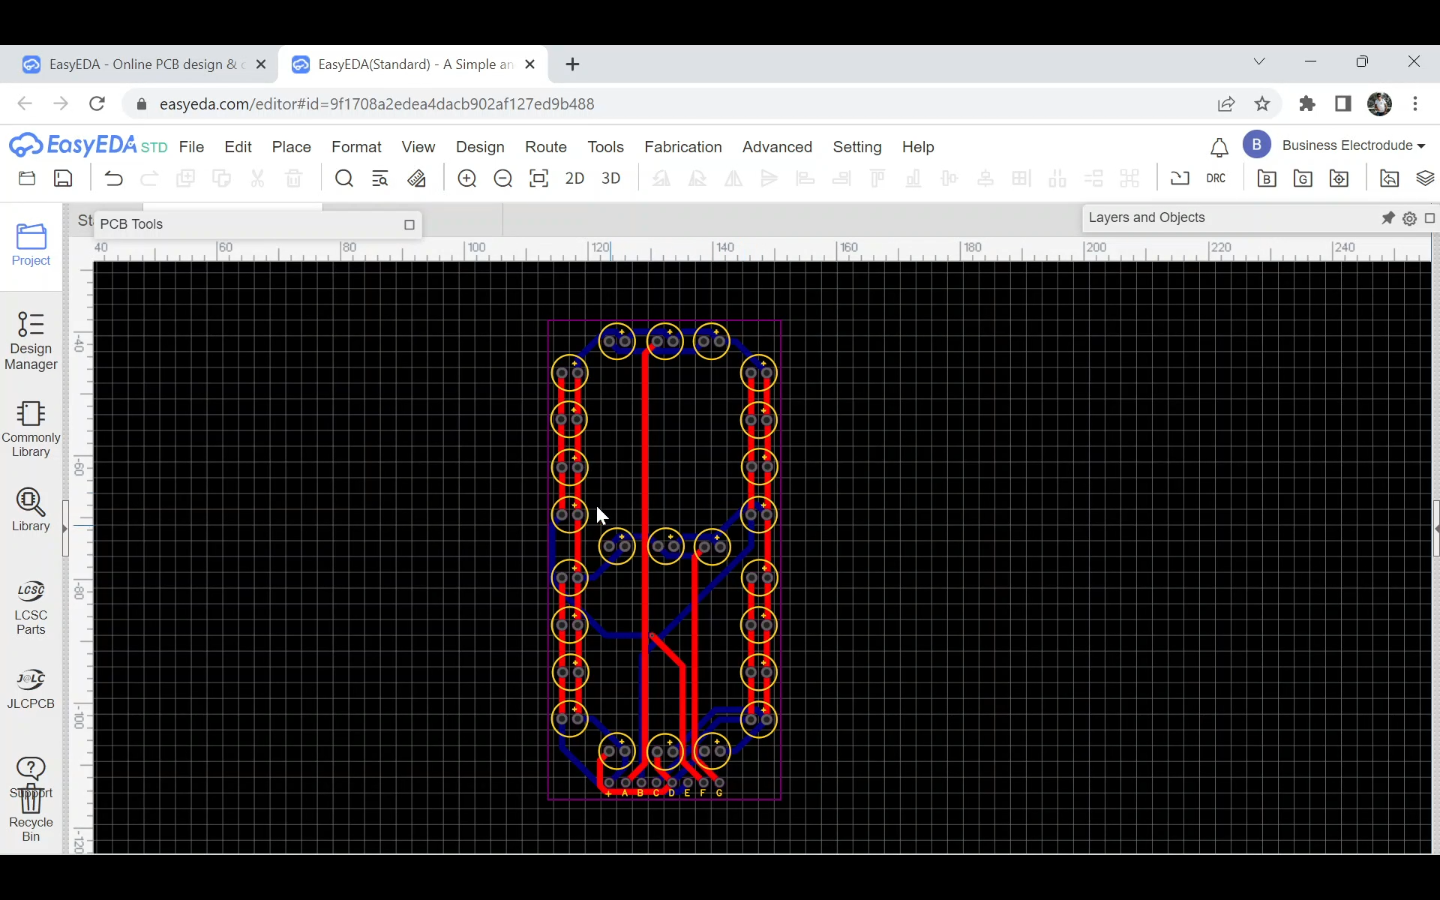Select the Search tool in toolbar
The width and height of the screenshot is (1440, 900).
[344, 178]
